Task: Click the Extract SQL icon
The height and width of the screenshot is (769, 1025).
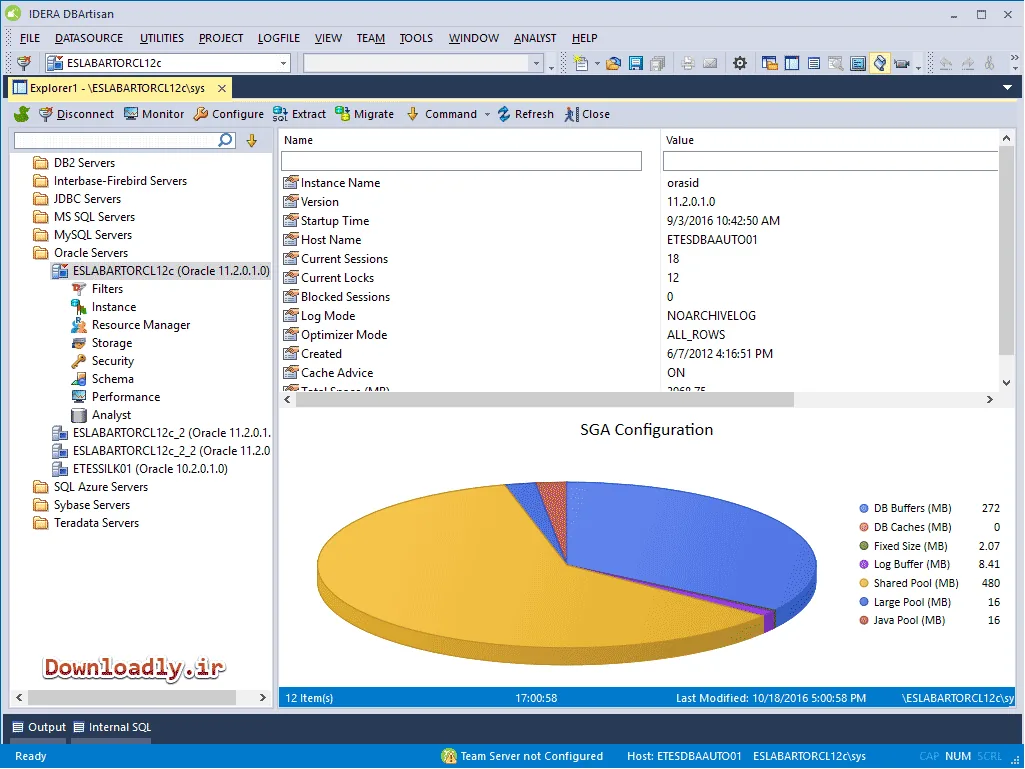Action: coord(280,114)
